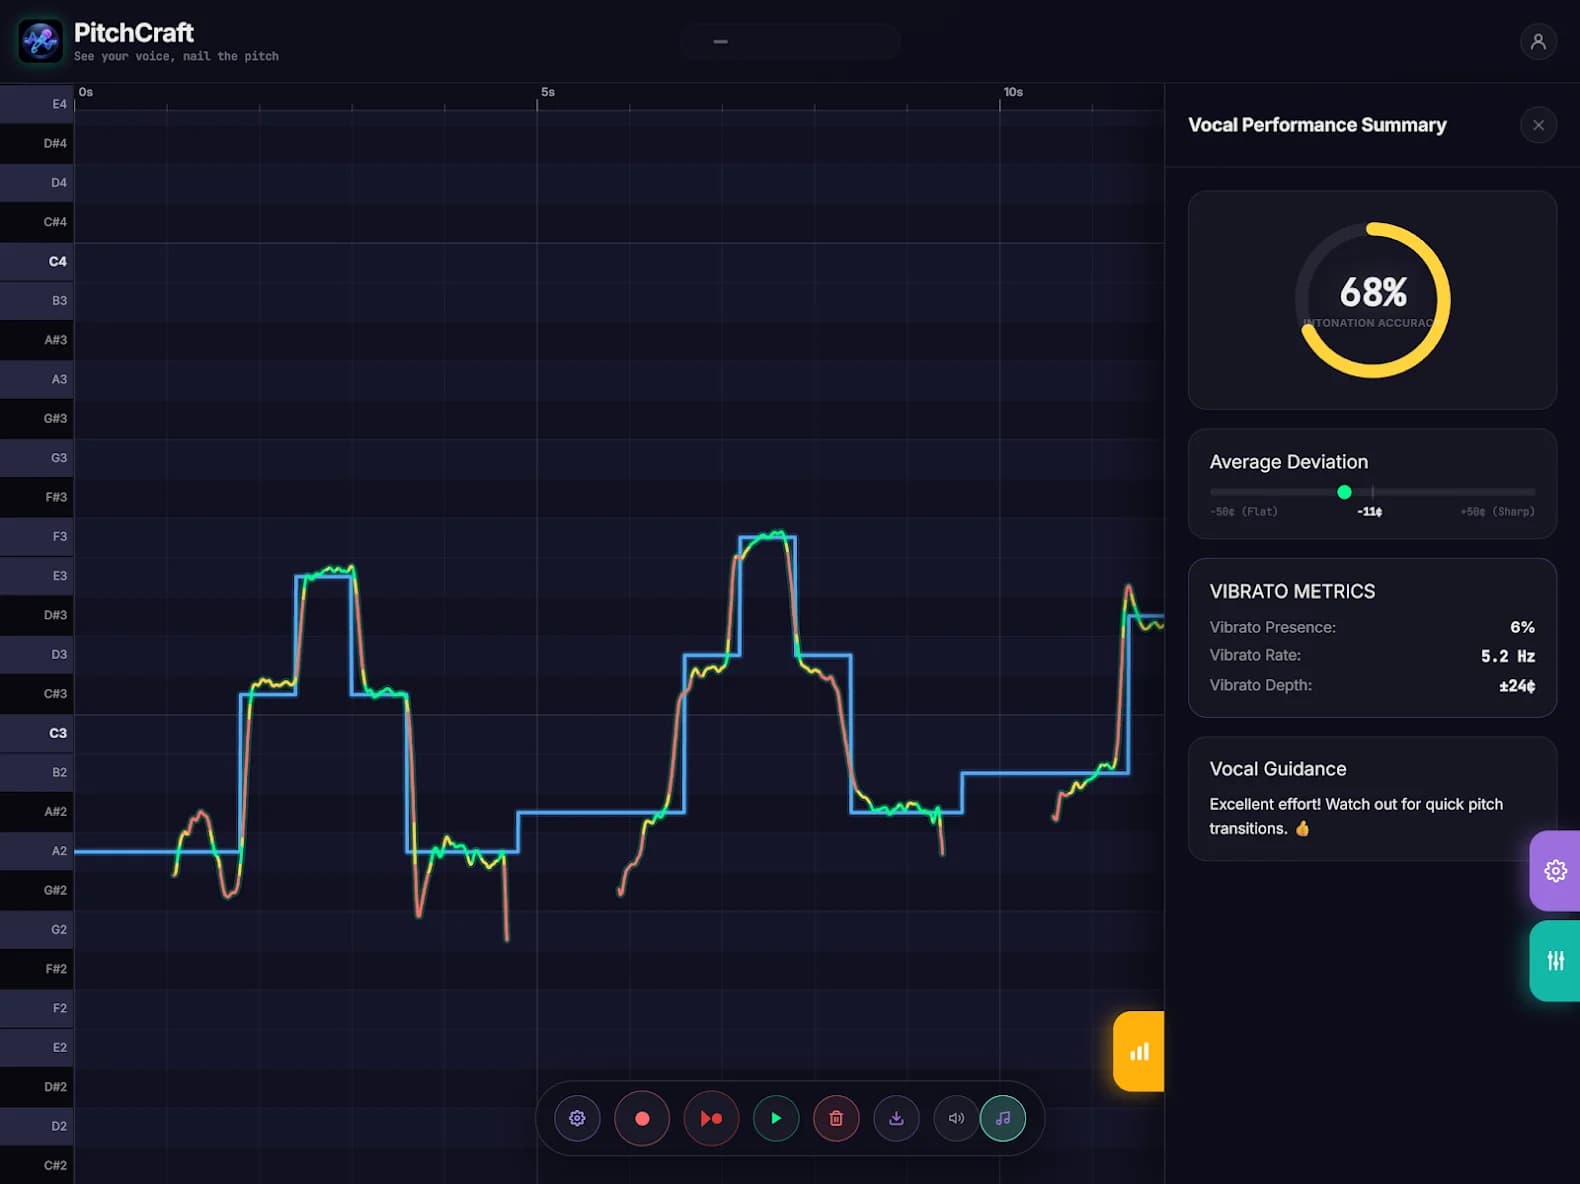Select the C4 piano key
This screenshot has width=1580, height=1184.
37,261
